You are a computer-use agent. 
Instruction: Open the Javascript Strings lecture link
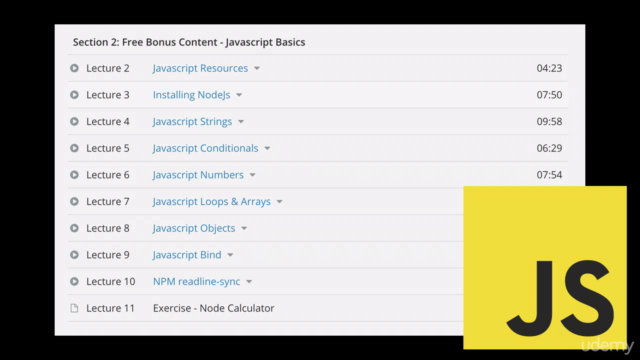pos(192,122)
